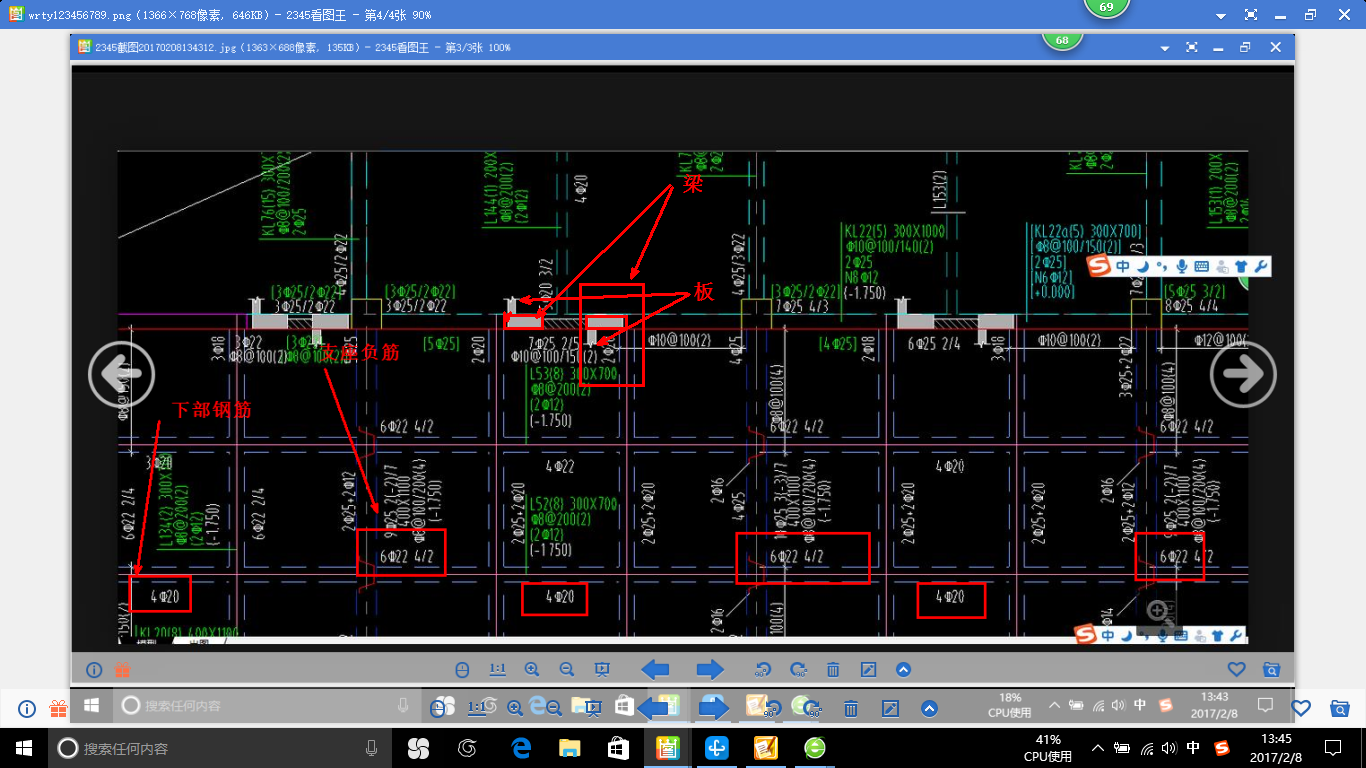Toggle 中 language mode on Sogou bar beside KL22a label

(1123, 266)
